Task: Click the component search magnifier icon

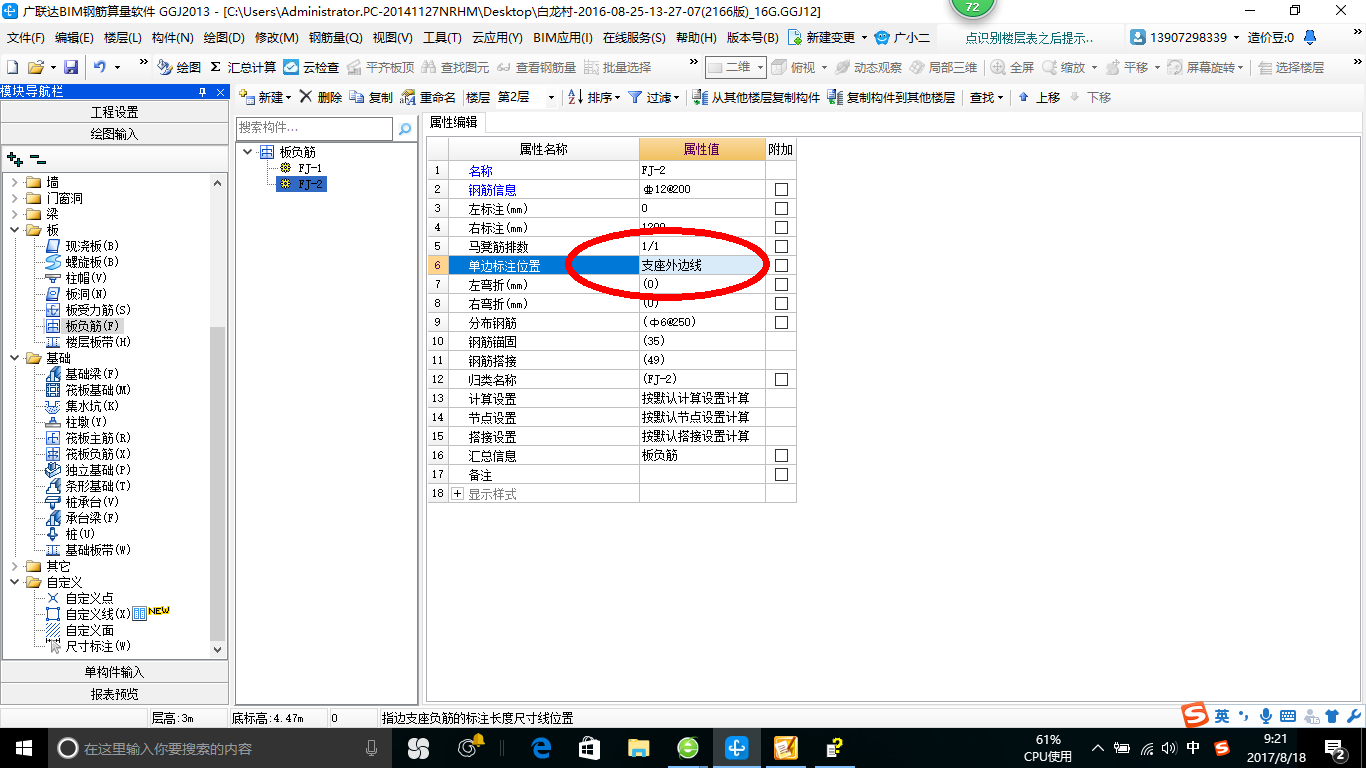Action: click(x=405, y=129)
